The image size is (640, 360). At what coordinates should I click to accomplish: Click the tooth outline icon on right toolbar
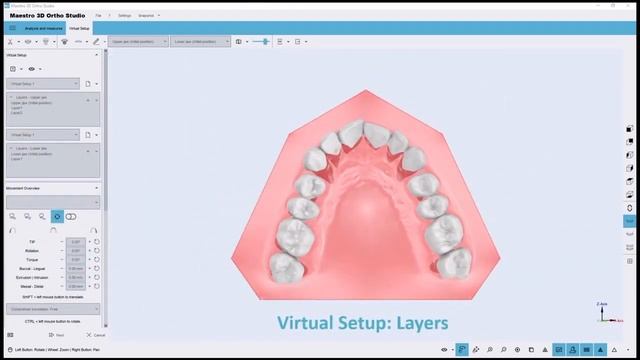pos(629,208)
